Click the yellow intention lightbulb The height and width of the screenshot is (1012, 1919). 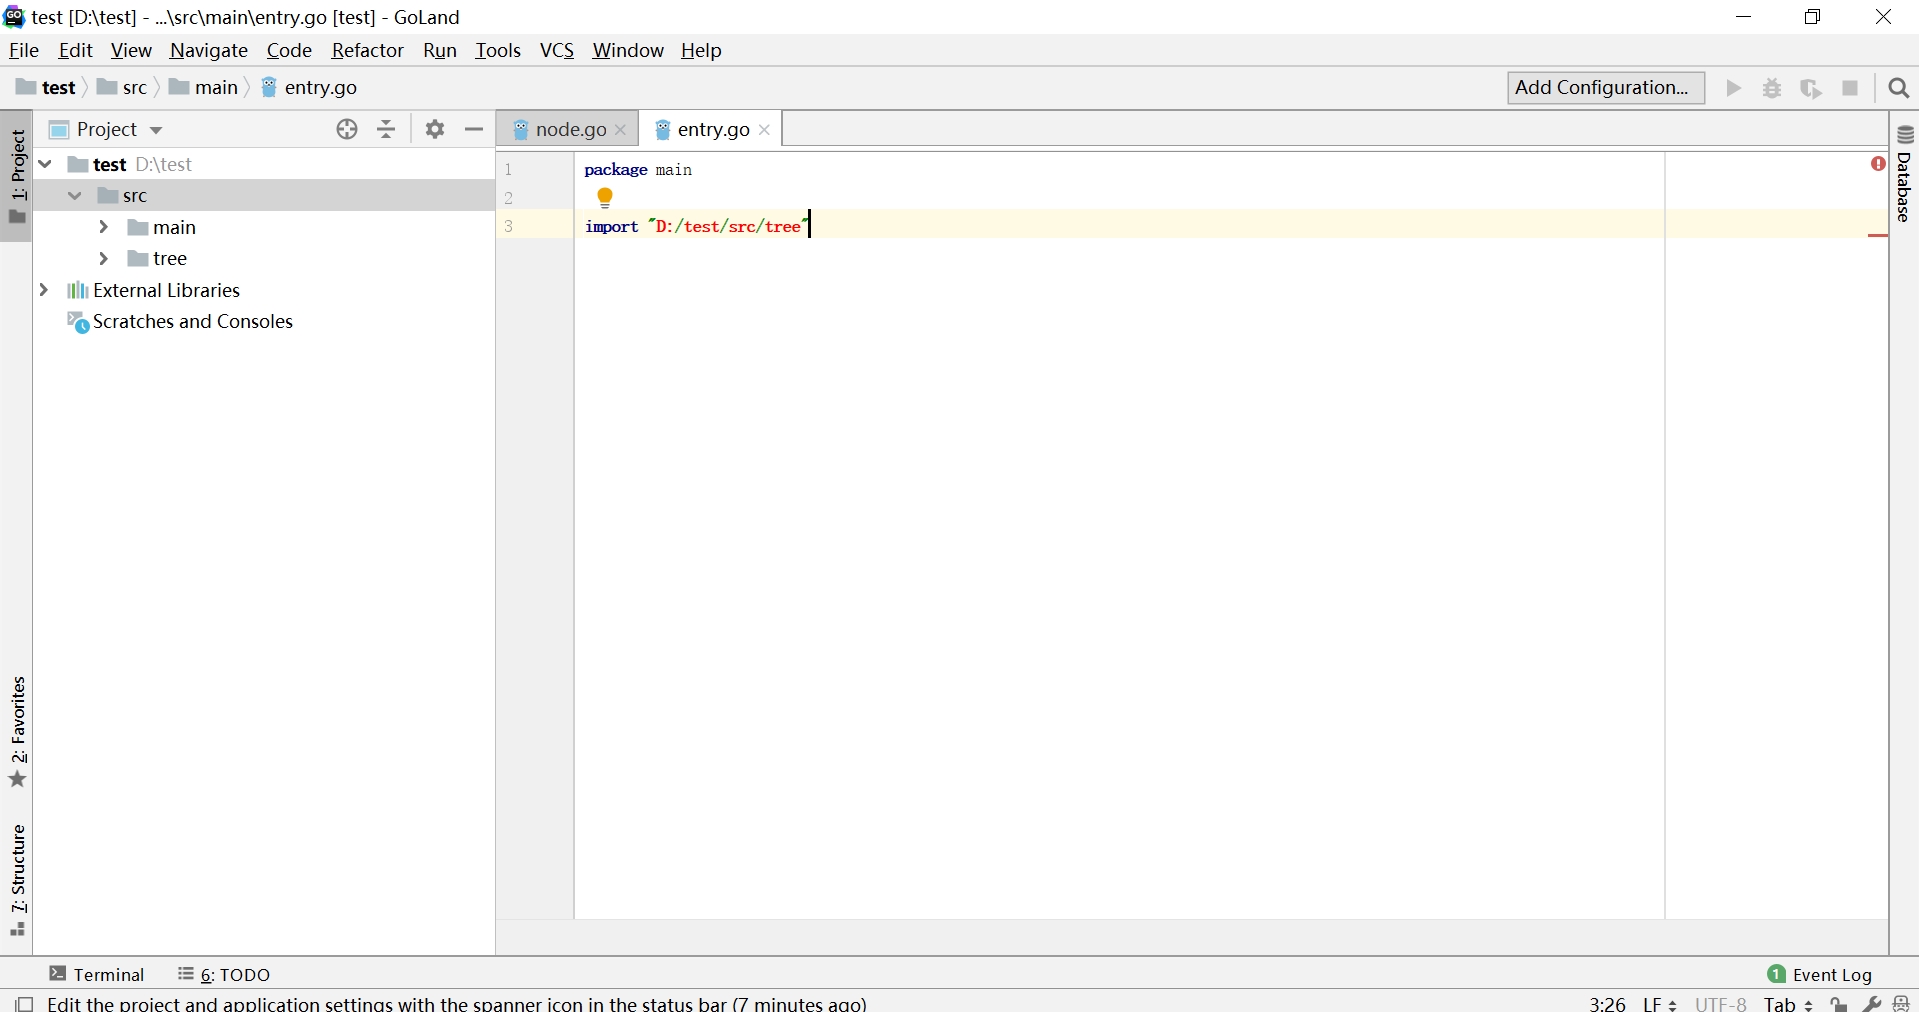coord(605,198)
